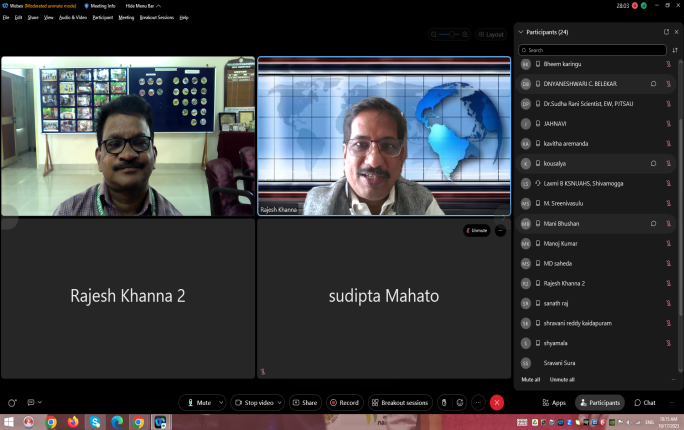Viewport: 684px width, 430px height.
Task: Click zoom-out magnifier beside slider
Action: tap(433, 34)
